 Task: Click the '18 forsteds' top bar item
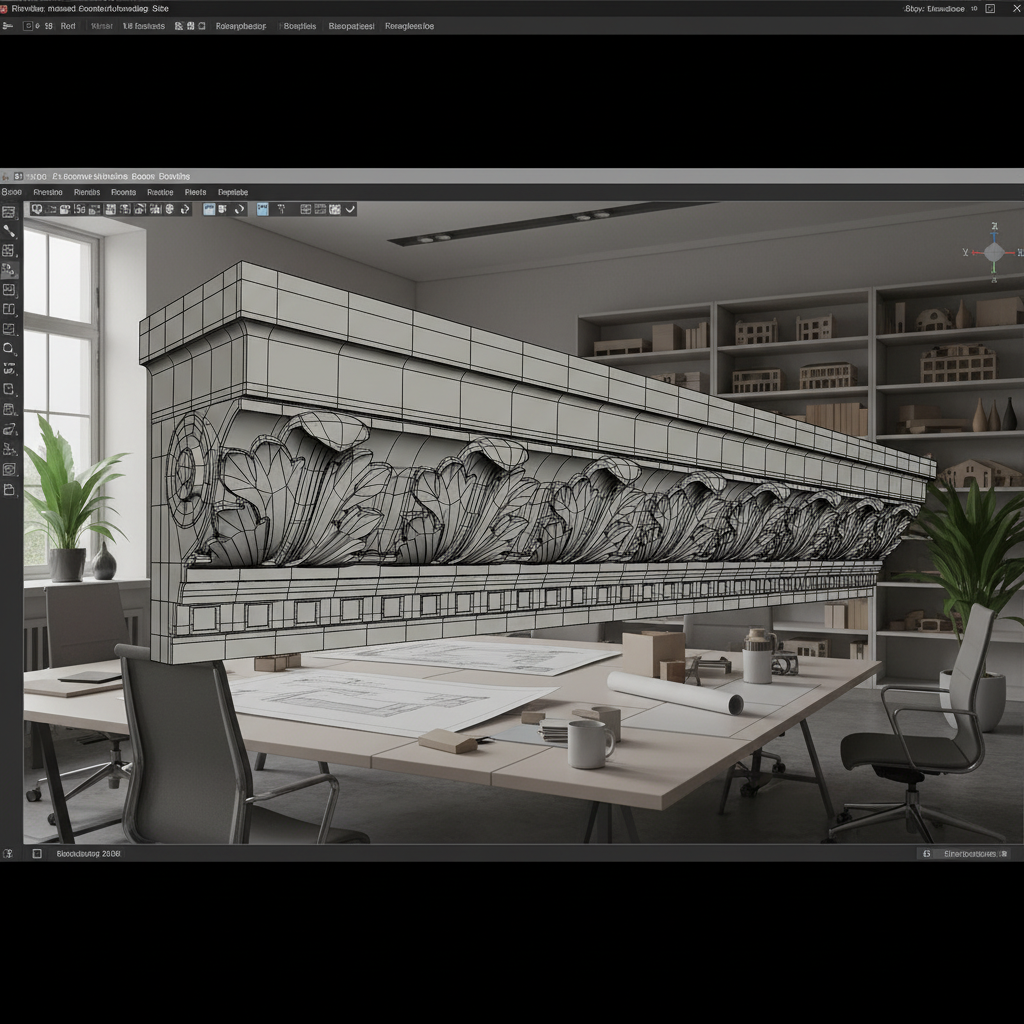(x=144, y=26)
